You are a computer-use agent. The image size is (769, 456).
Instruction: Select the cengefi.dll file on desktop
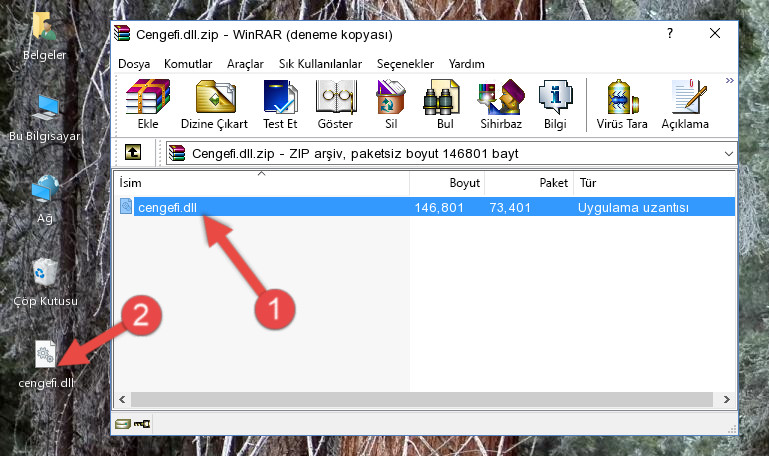(x=46, y=365)
